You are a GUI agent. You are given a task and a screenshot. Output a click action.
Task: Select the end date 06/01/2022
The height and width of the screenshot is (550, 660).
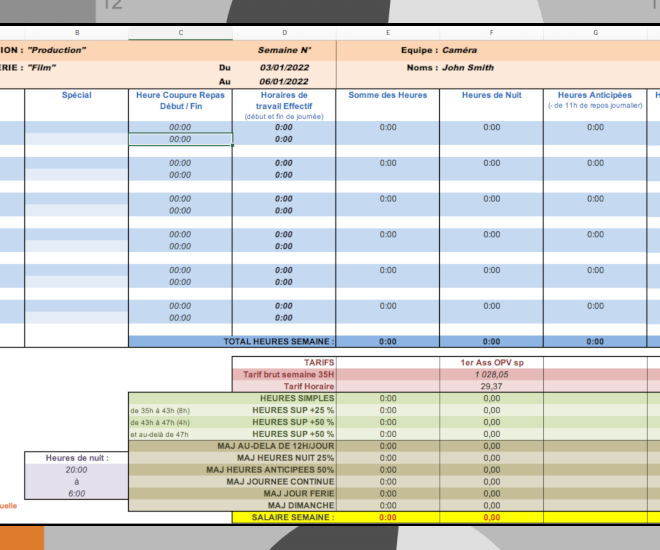click(x=284, y=82)
